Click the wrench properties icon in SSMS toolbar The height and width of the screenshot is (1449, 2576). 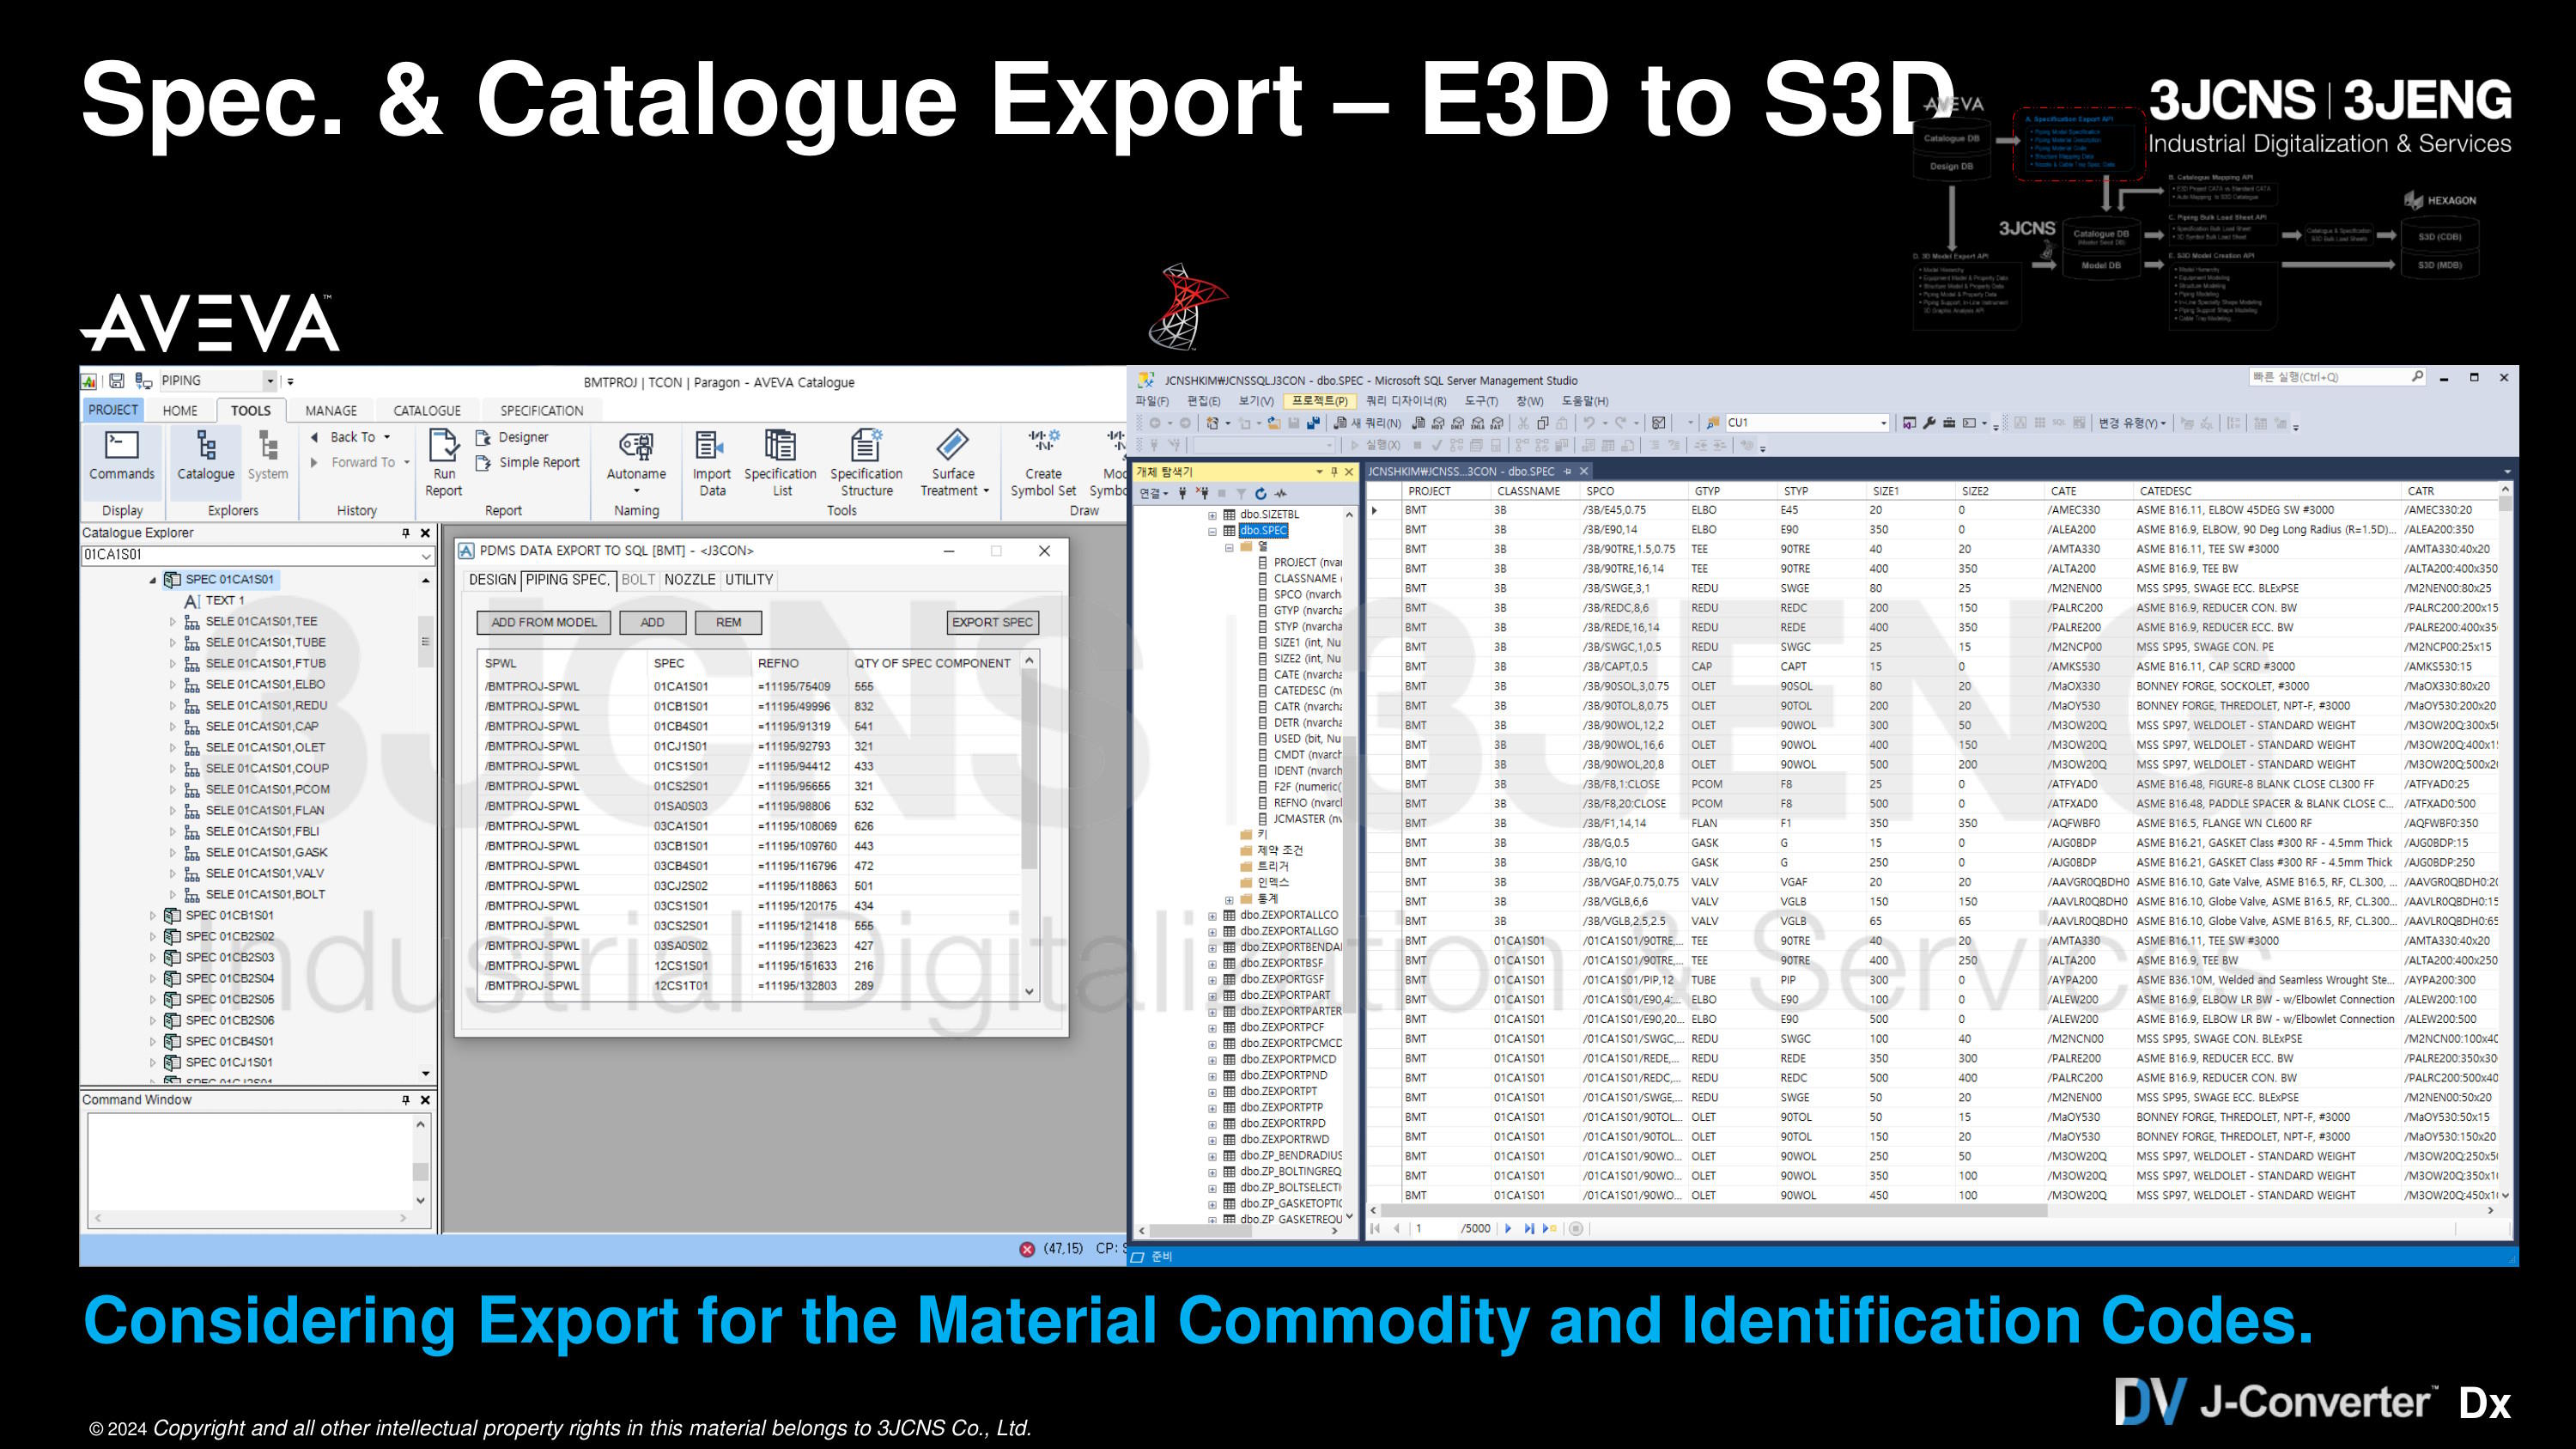click(x=1929, y=423)
